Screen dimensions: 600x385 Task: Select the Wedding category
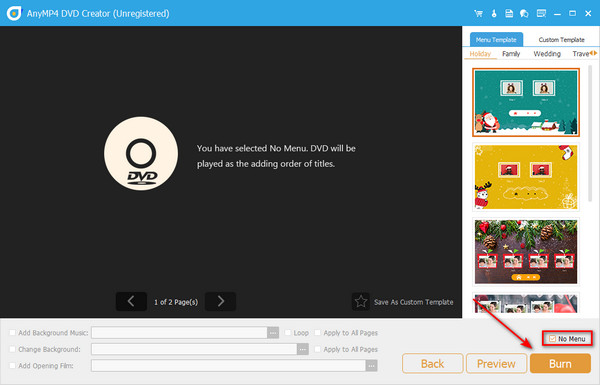tap(547, 54)
